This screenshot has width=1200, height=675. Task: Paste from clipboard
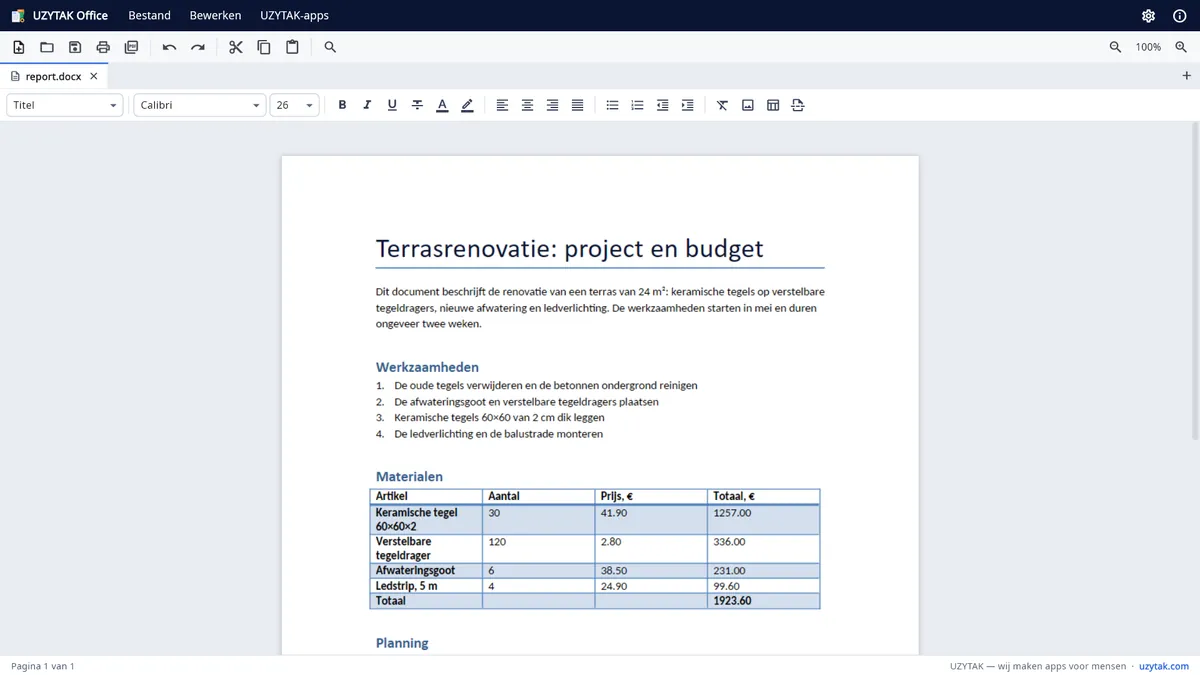point(292,47)
